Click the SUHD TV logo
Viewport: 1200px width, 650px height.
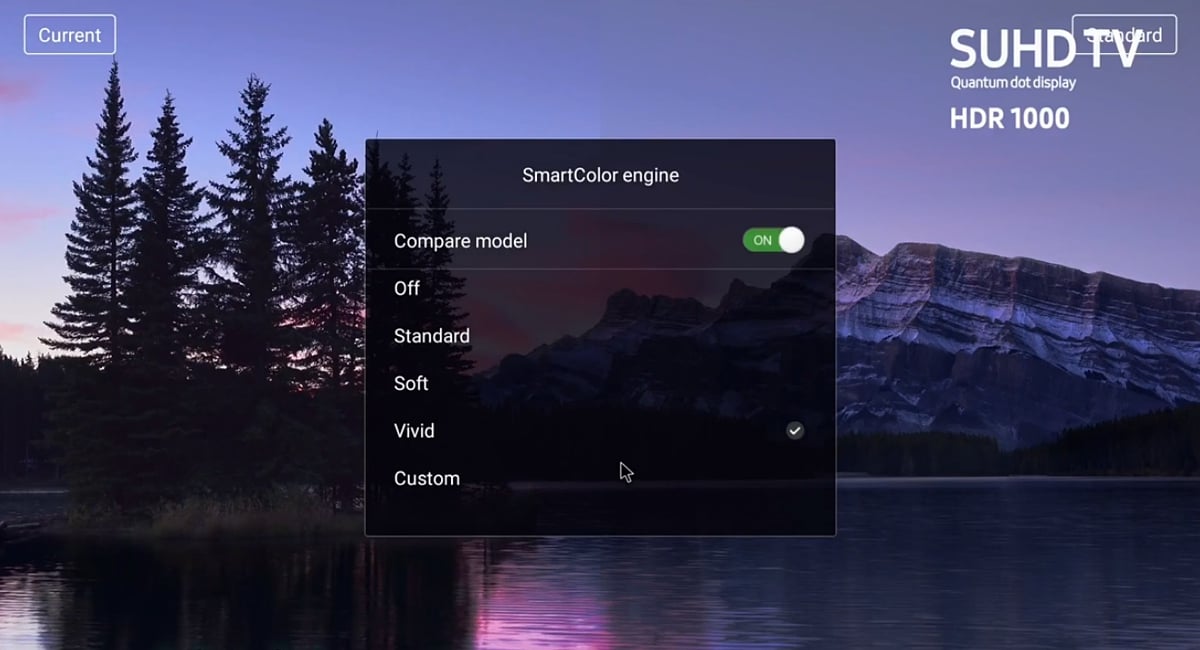click(1044, 48)
